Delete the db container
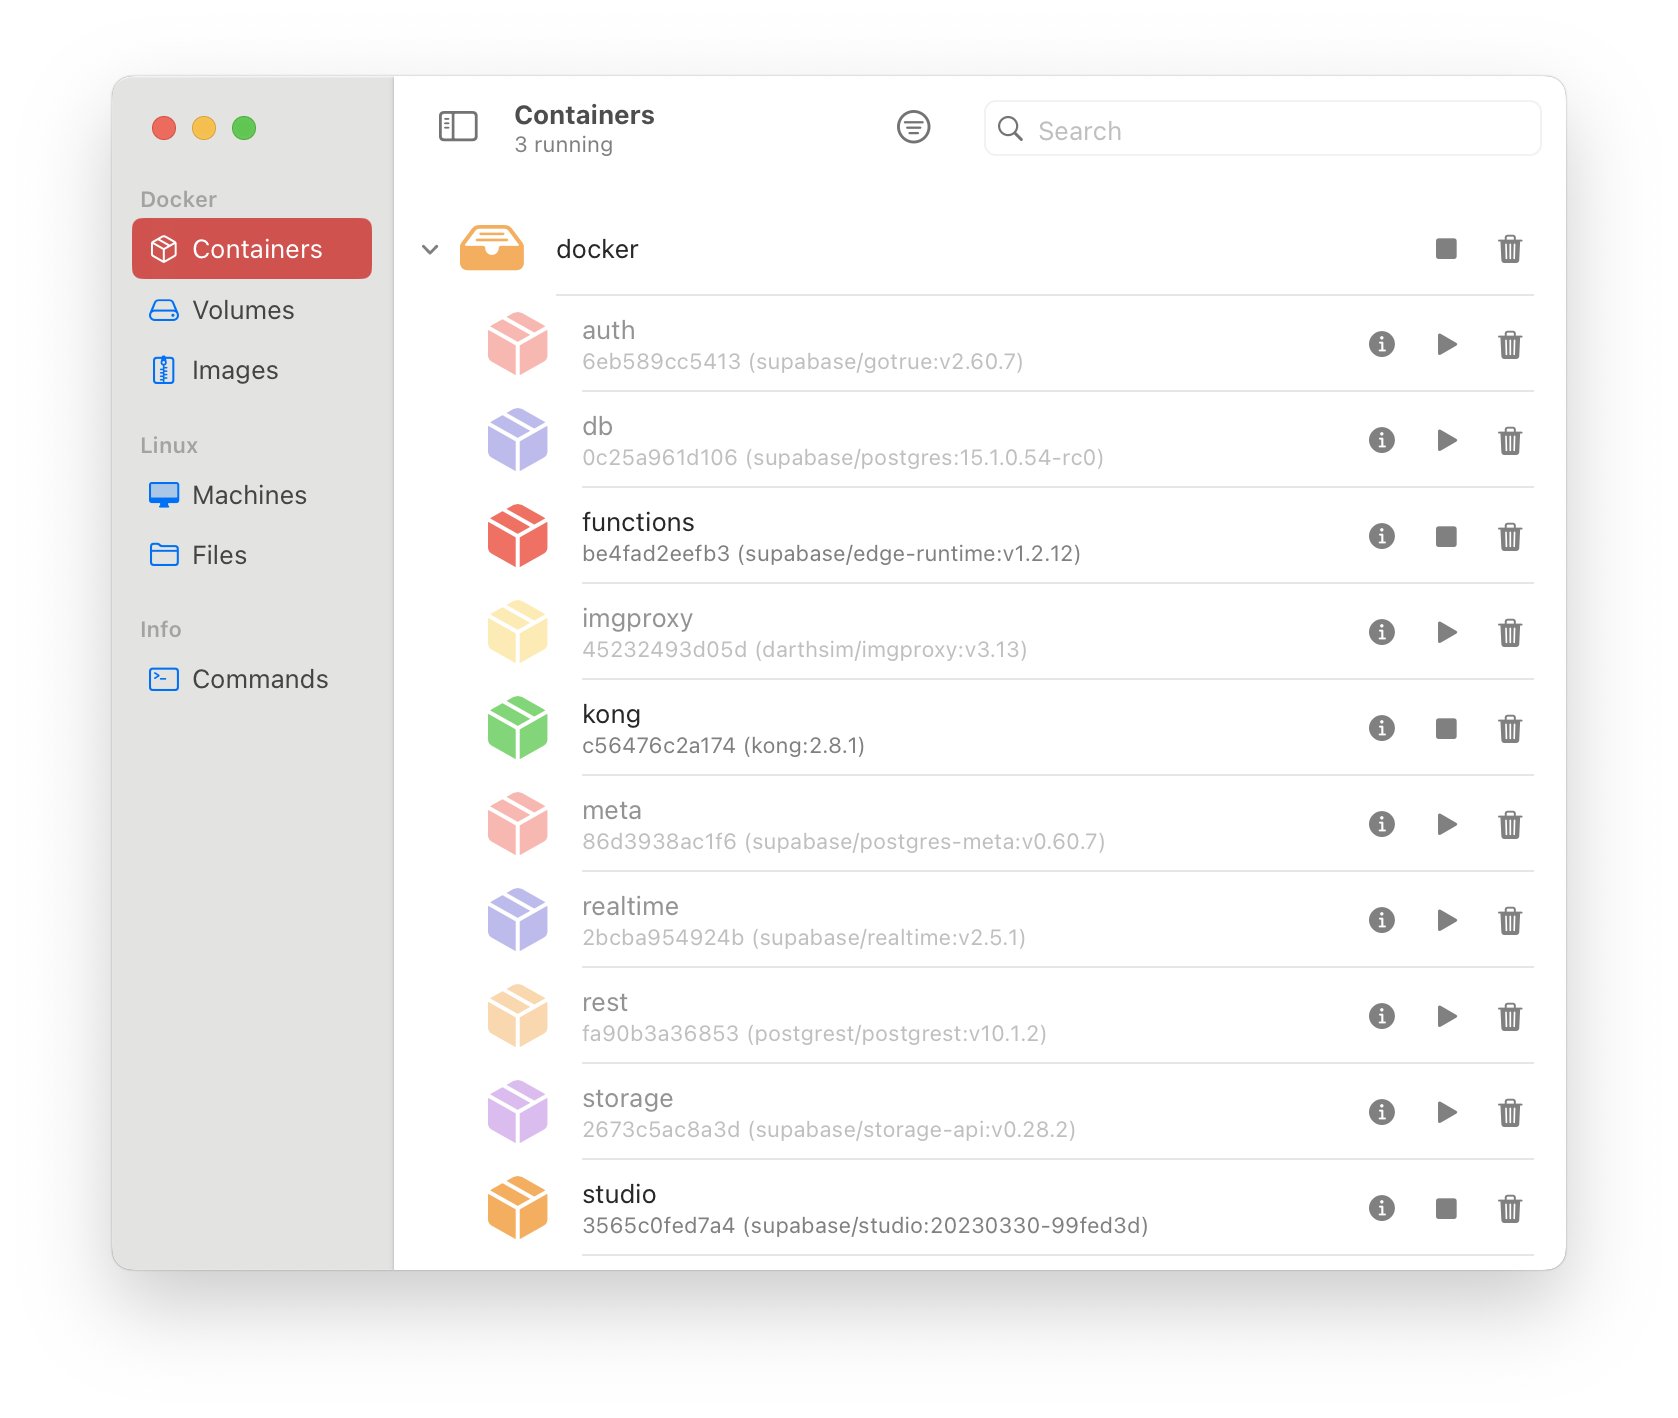1678x1418 pixels. coord(1510,441)
